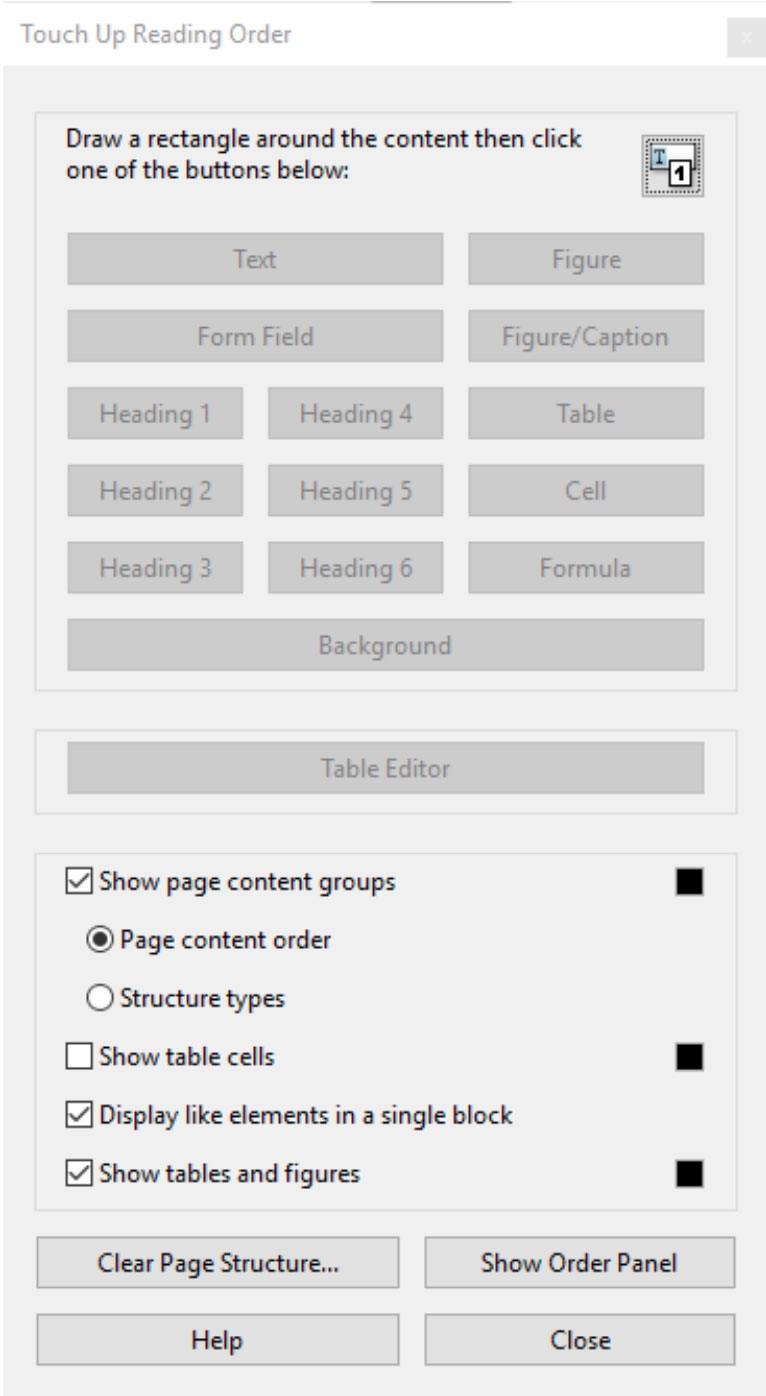Viewport: 766px width, 1396px height.
Task: Click the Show Order Panel button
Action: (x=579, y=1263)
